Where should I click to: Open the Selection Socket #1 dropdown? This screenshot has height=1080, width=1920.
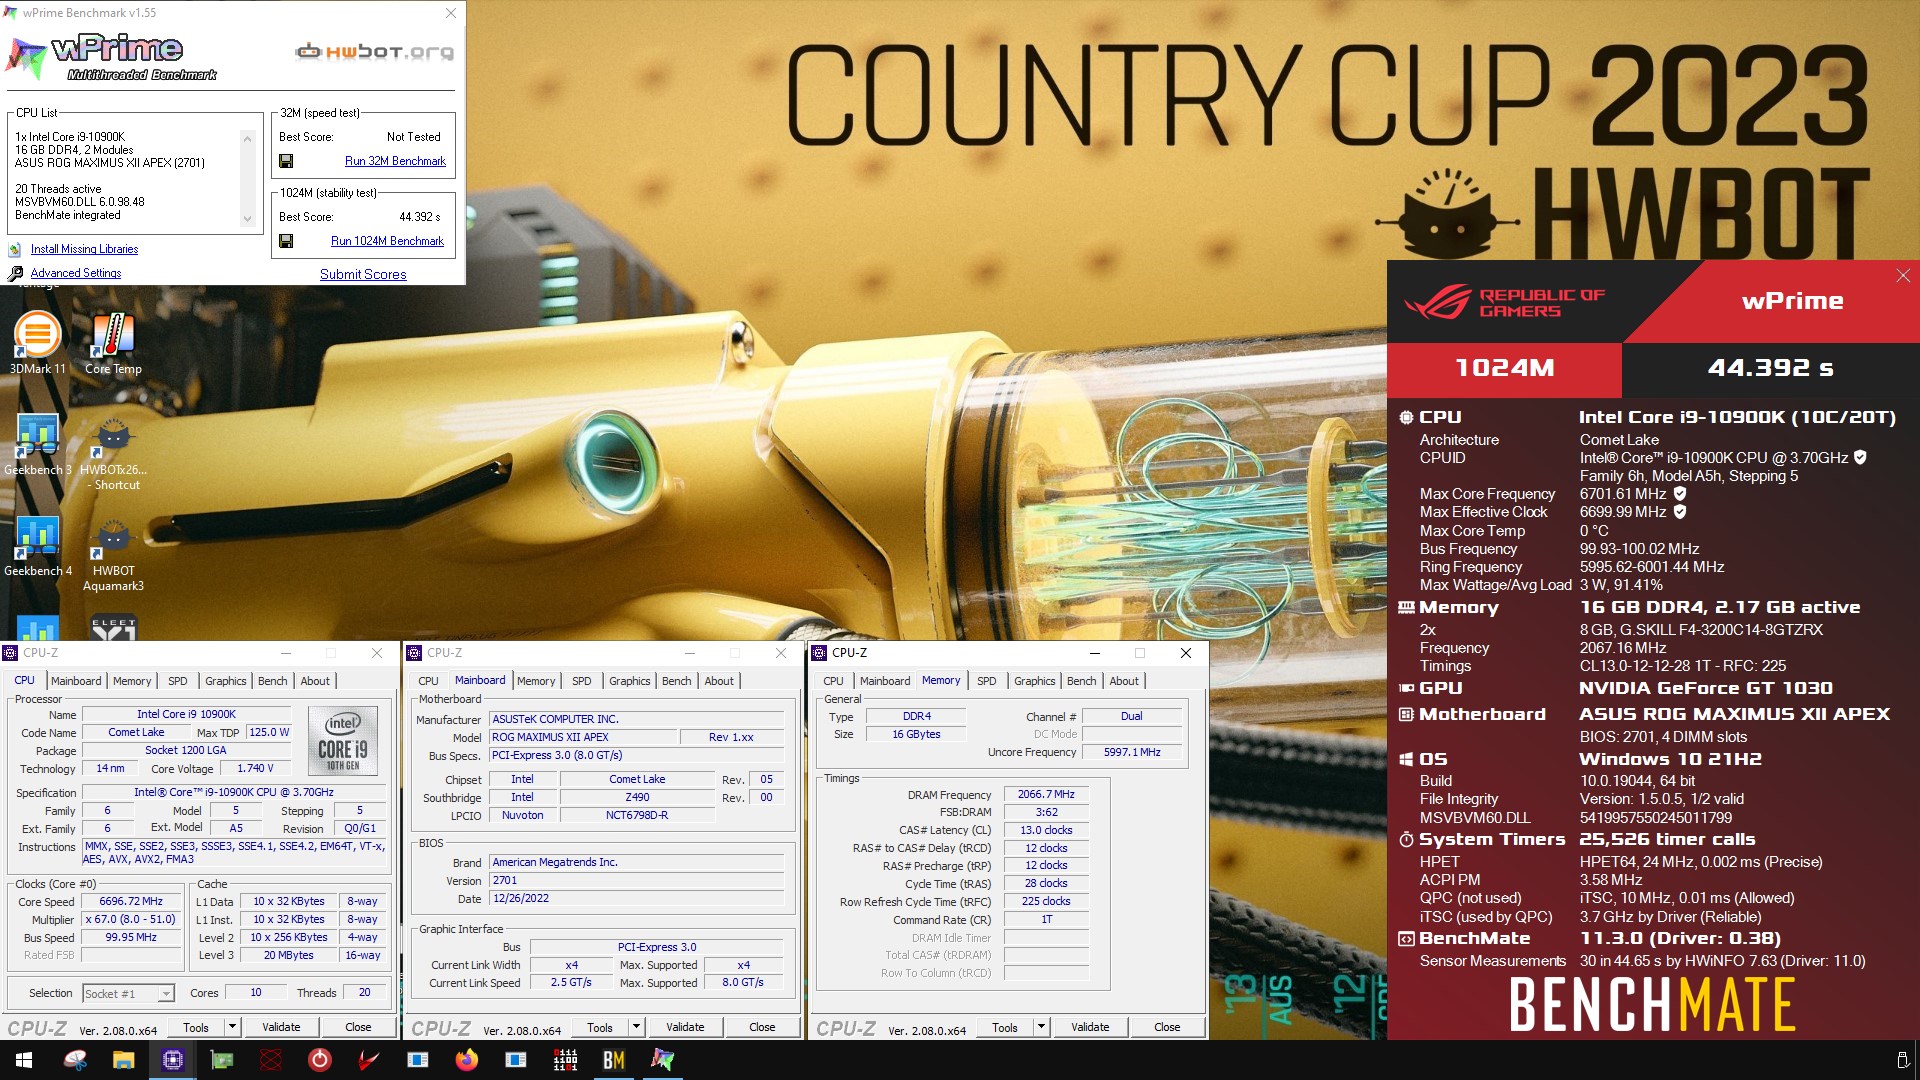128,993
